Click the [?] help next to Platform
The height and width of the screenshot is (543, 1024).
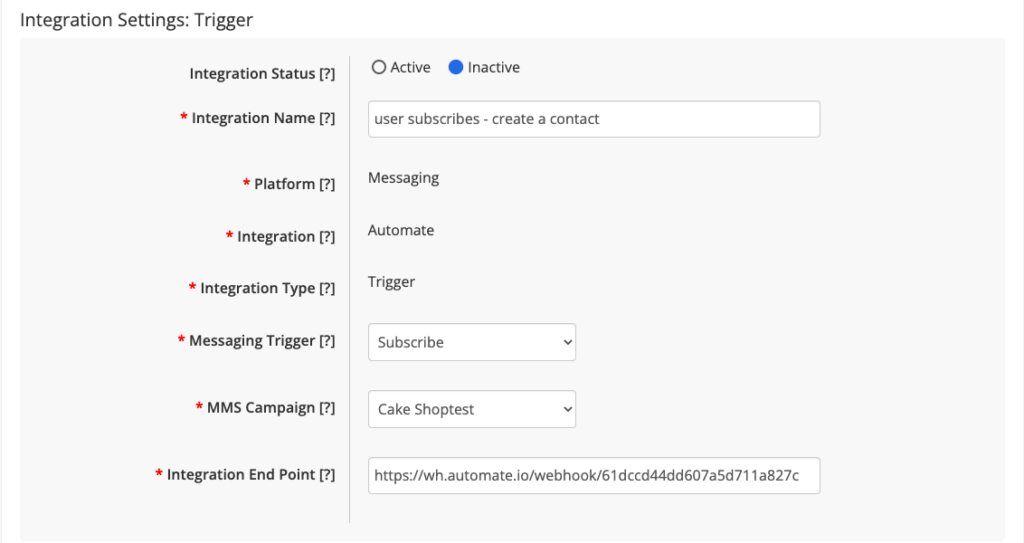click(327, 184)
